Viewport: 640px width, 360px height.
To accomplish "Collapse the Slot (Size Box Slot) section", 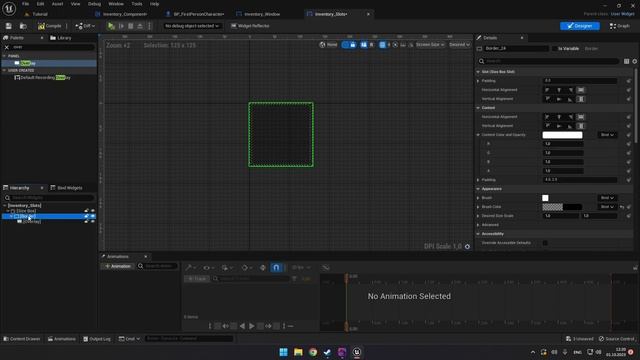I will coord(478,72).
